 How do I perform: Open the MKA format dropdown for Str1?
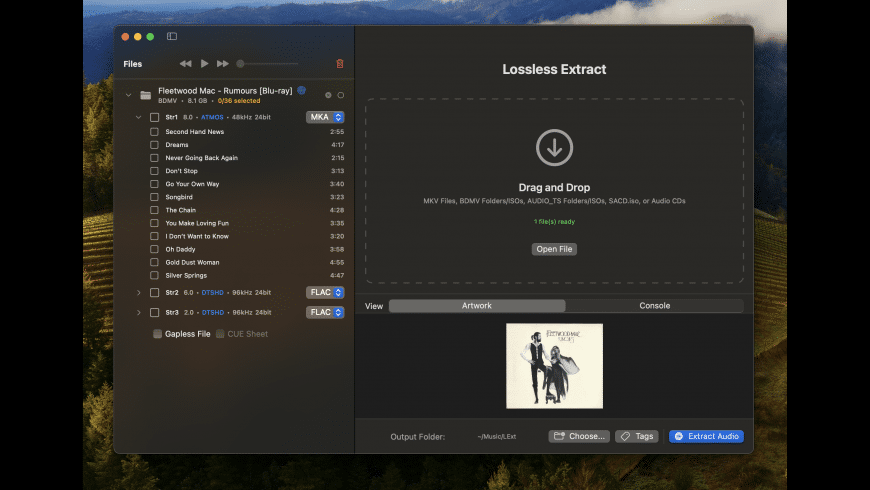point(325,117)
